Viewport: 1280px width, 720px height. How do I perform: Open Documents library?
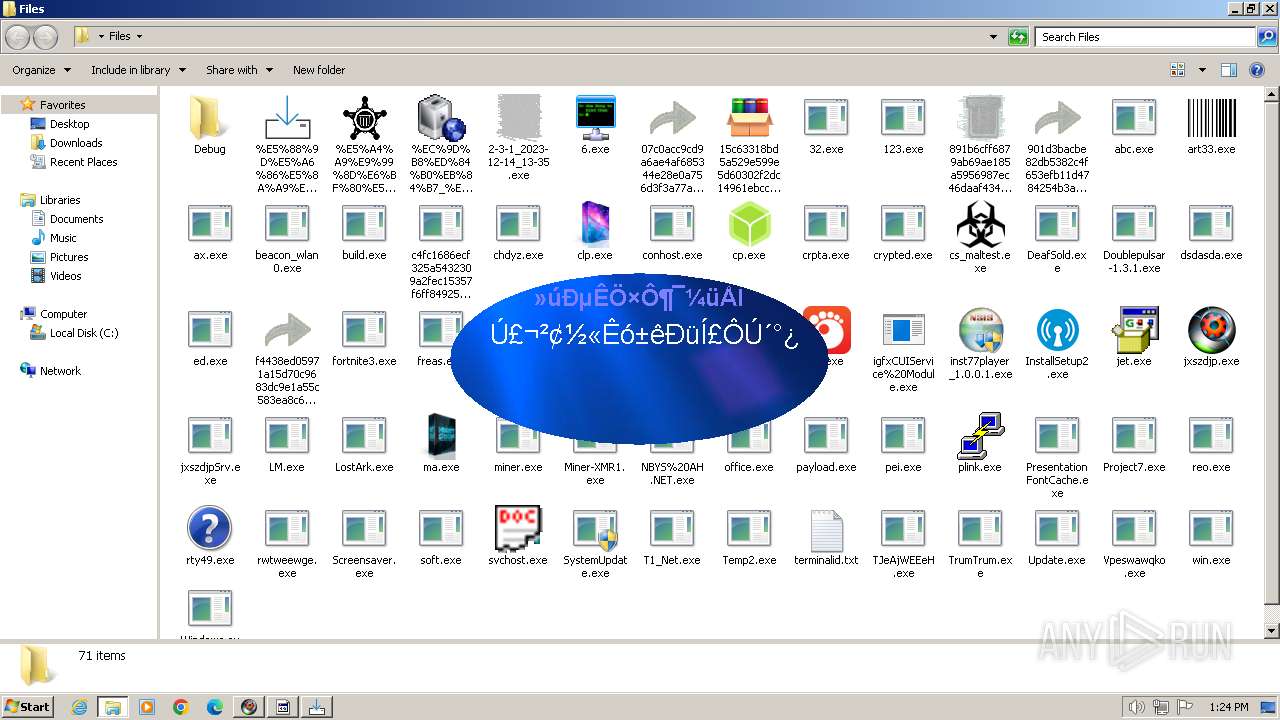[x=76, y=219]
